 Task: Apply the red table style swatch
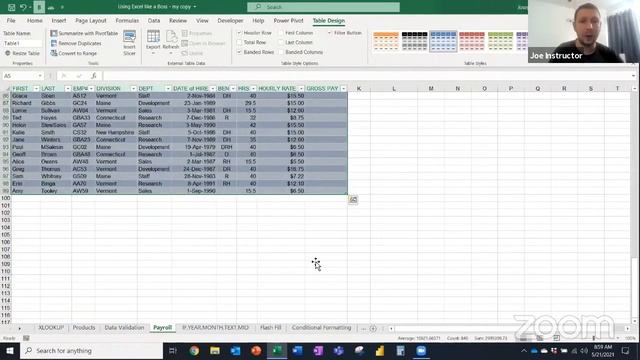click(471, 41)
